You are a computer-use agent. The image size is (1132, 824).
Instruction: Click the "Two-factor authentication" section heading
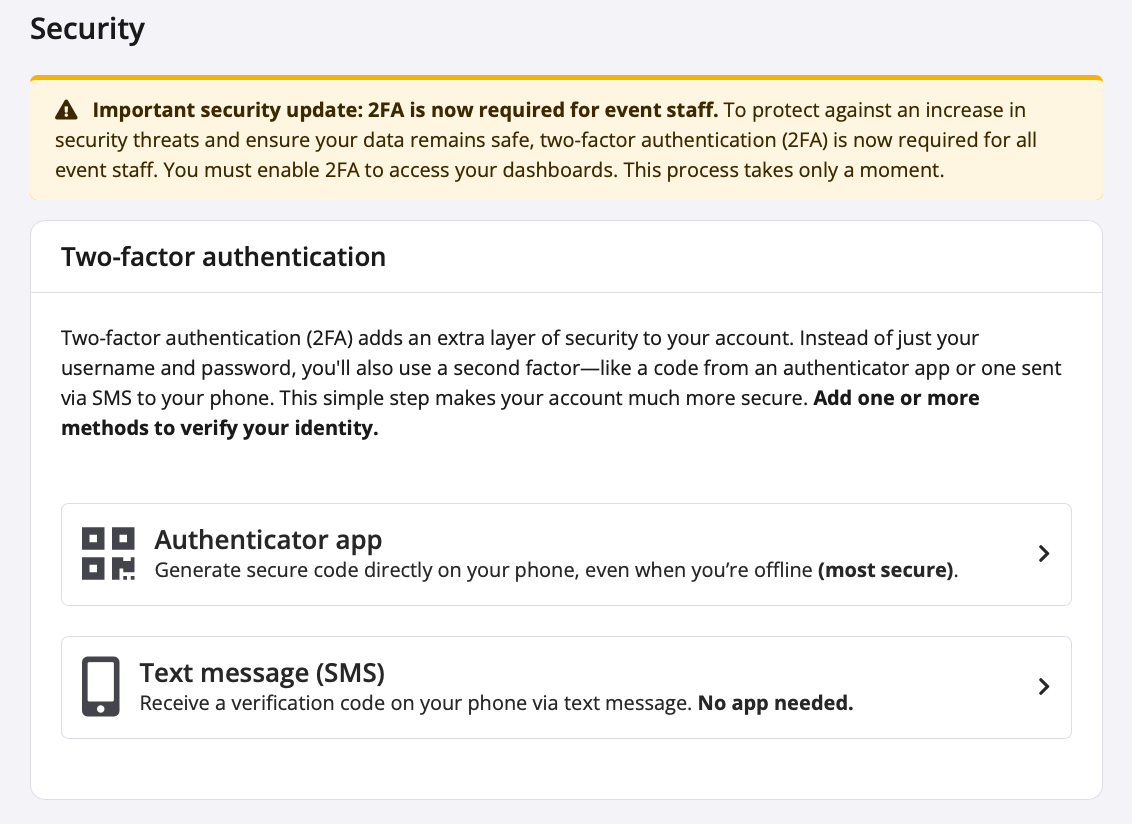point(223,257)
